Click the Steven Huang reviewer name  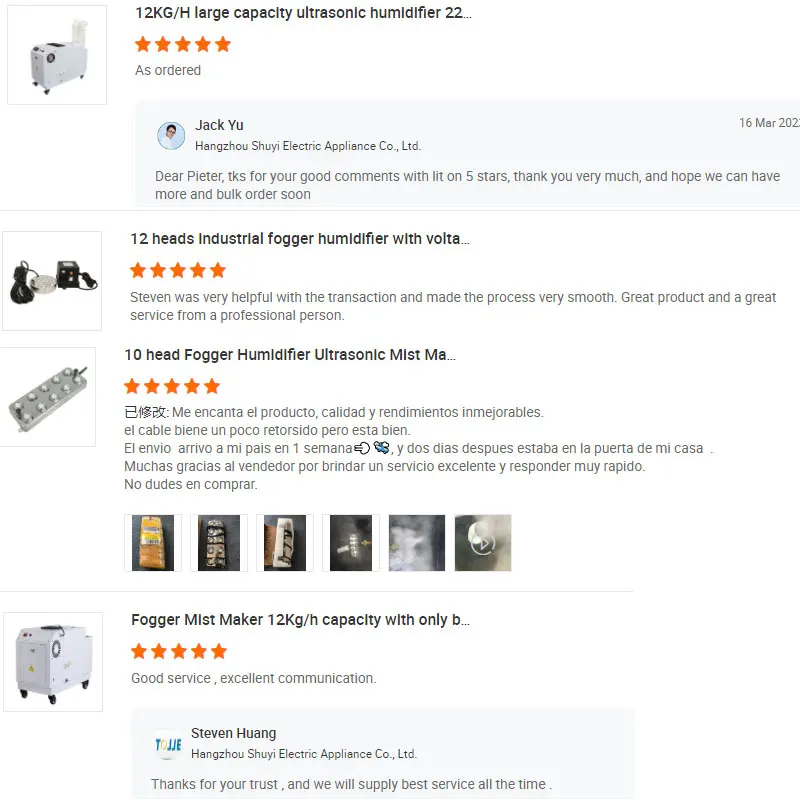tap(234, 733)
